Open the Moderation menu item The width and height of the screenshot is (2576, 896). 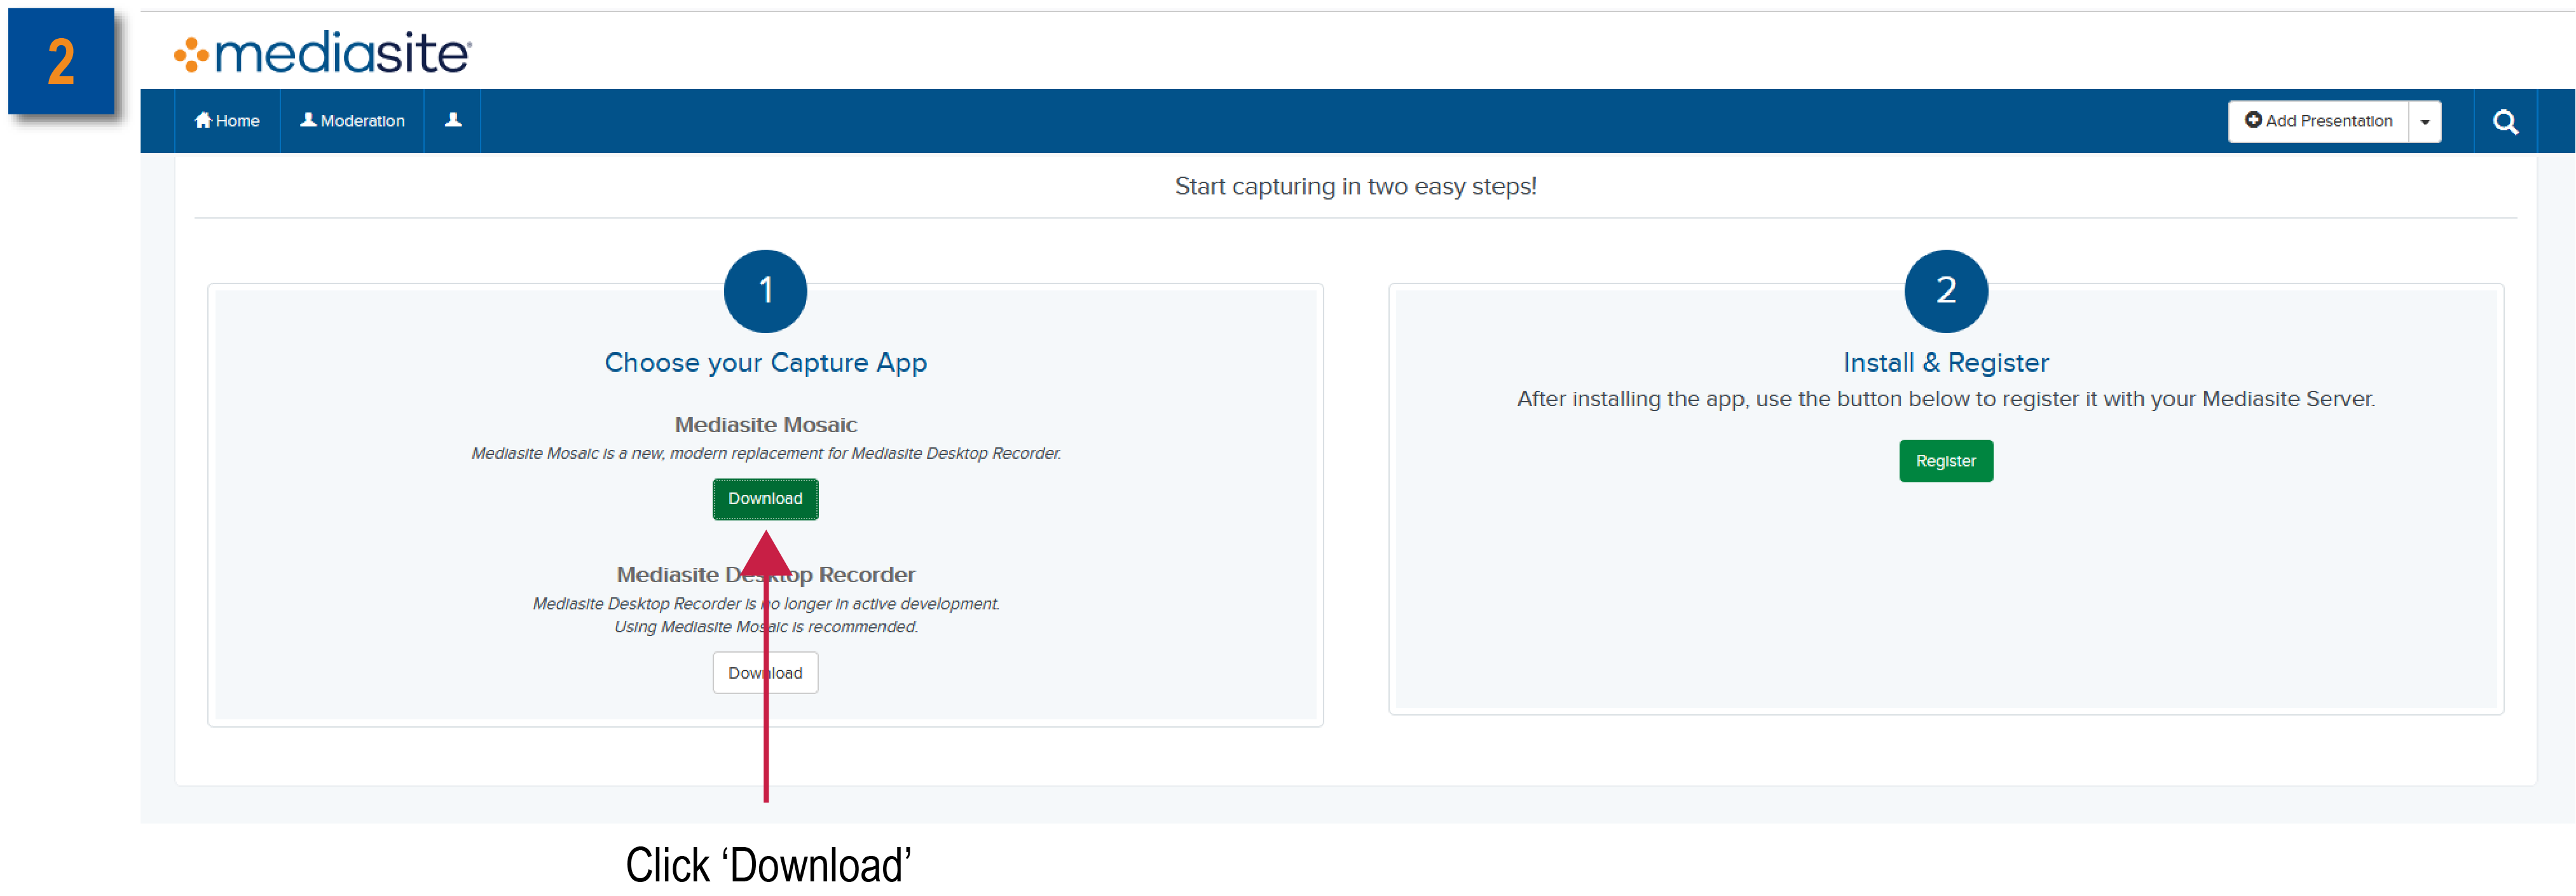point(353,121)
